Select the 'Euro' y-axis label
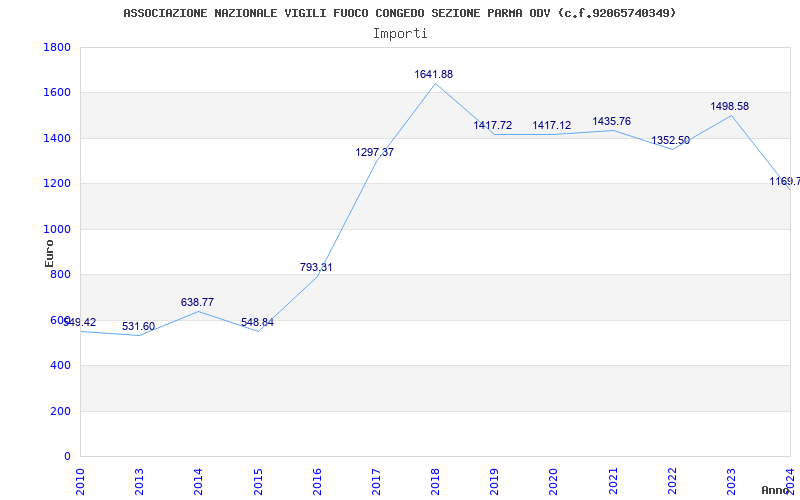This screenshot has width=800, height=500. click(x=49, y=253)
